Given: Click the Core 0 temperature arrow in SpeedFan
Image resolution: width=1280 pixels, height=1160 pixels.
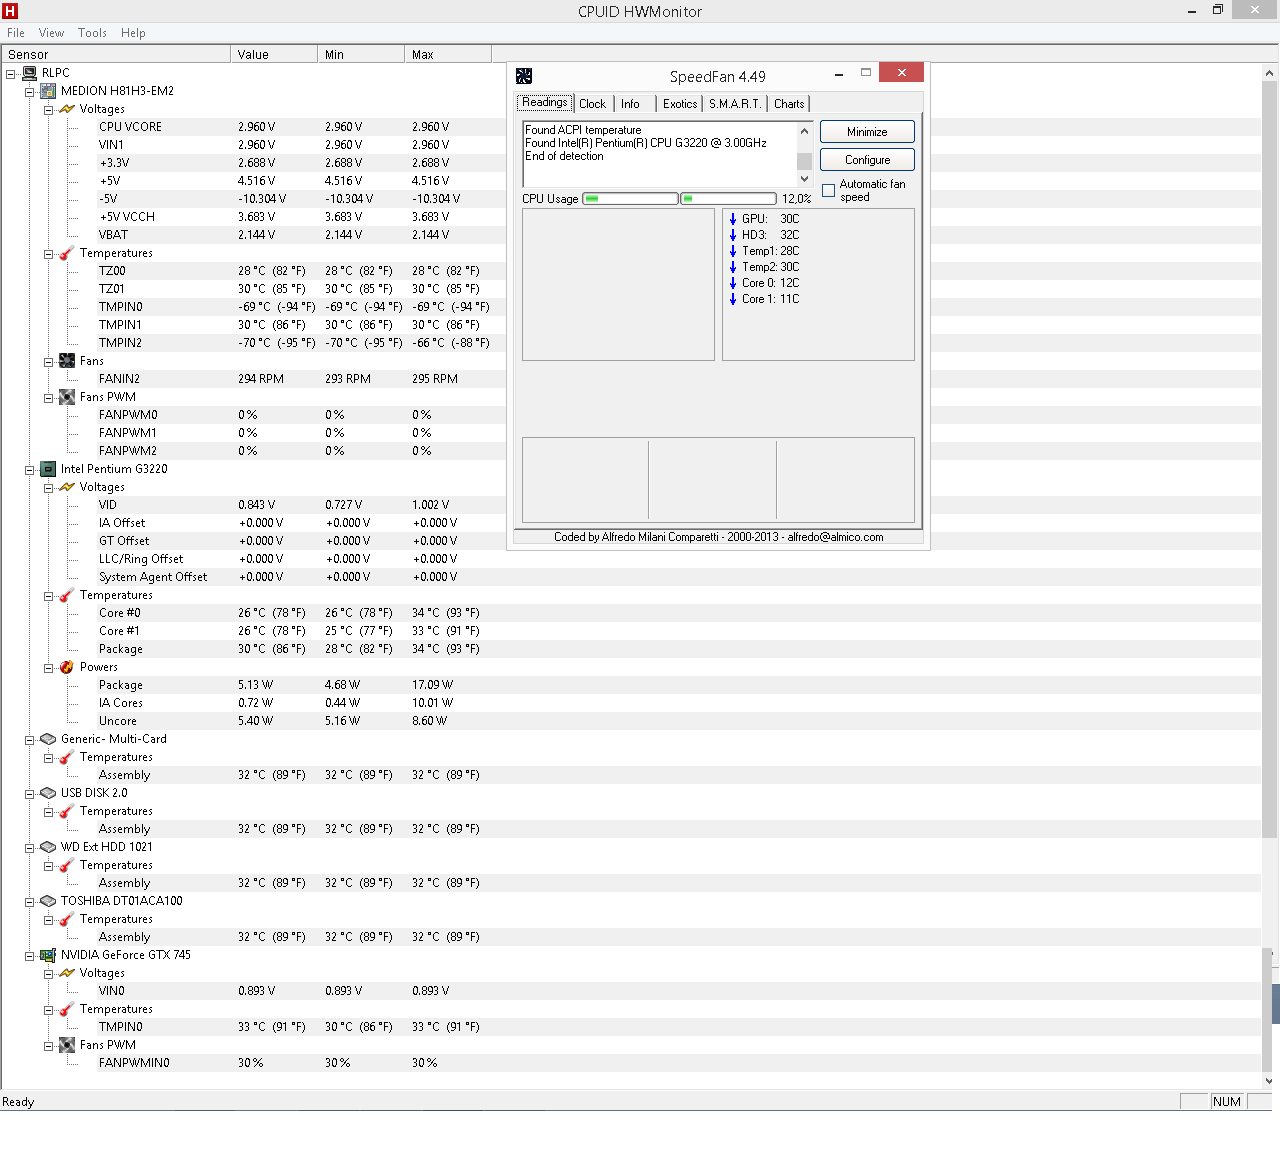Looking at the screenshot, I should pyautogui.click(x=733, y=283).
